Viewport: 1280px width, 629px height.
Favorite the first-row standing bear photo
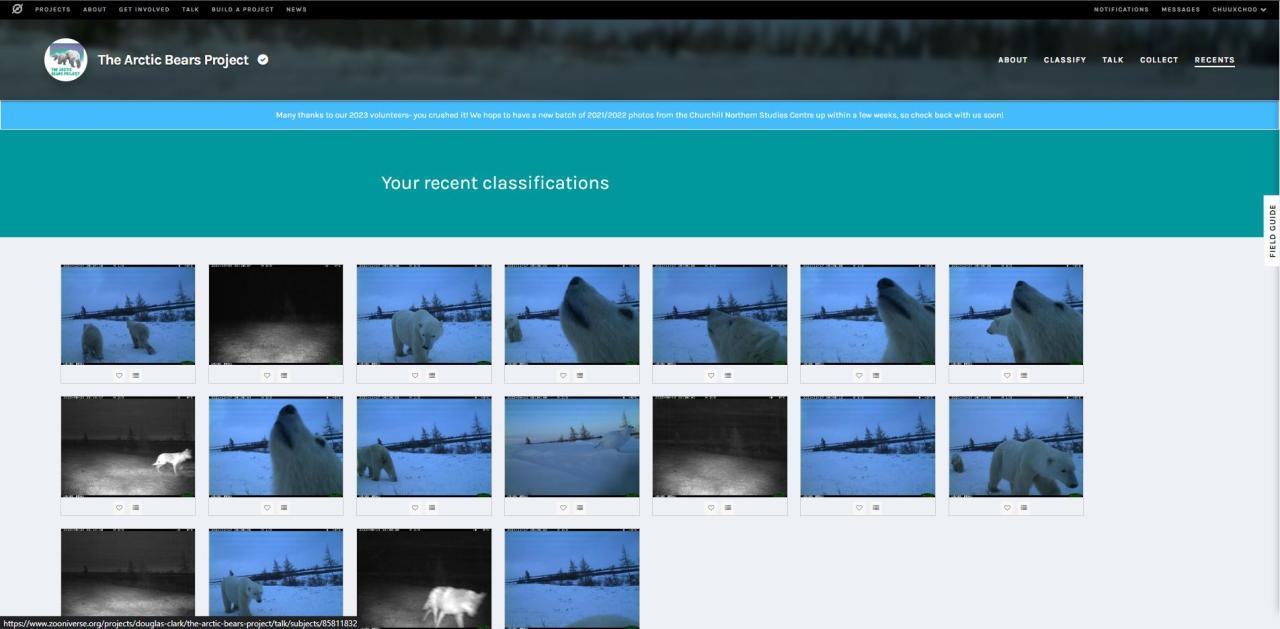click(x=415, y=376)
